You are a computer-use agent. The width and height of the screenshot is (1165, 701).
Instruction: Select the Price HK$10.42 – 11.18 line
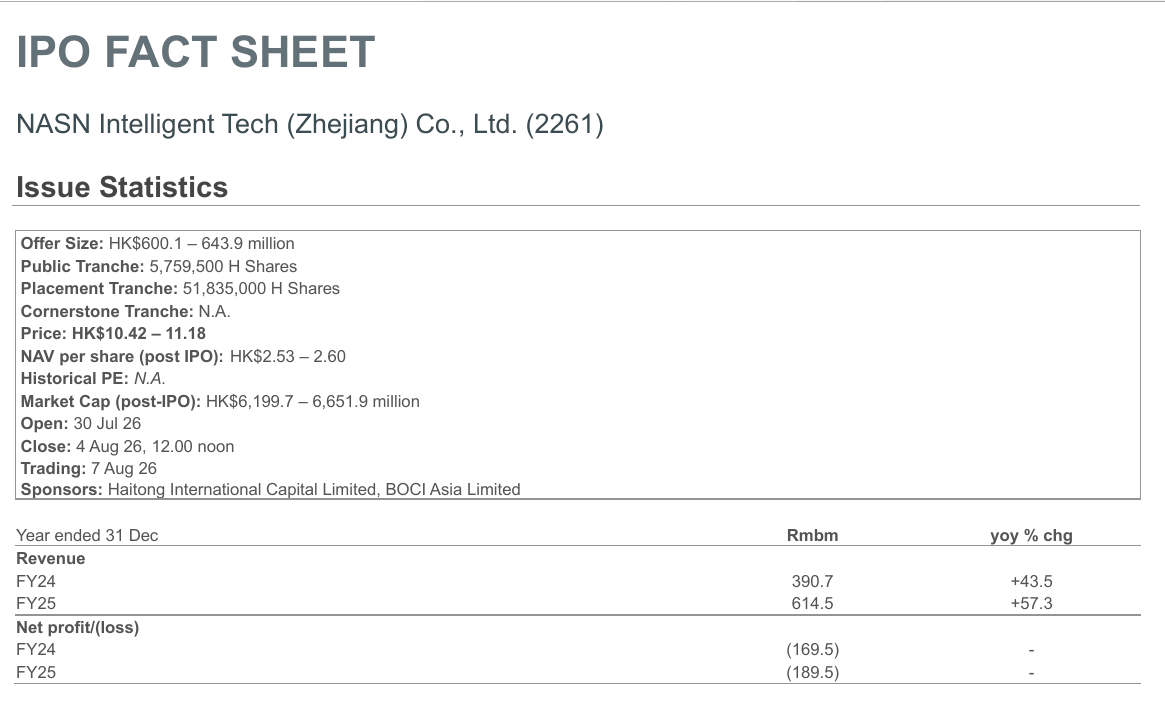pyautogui.click(x=113, y=334)
